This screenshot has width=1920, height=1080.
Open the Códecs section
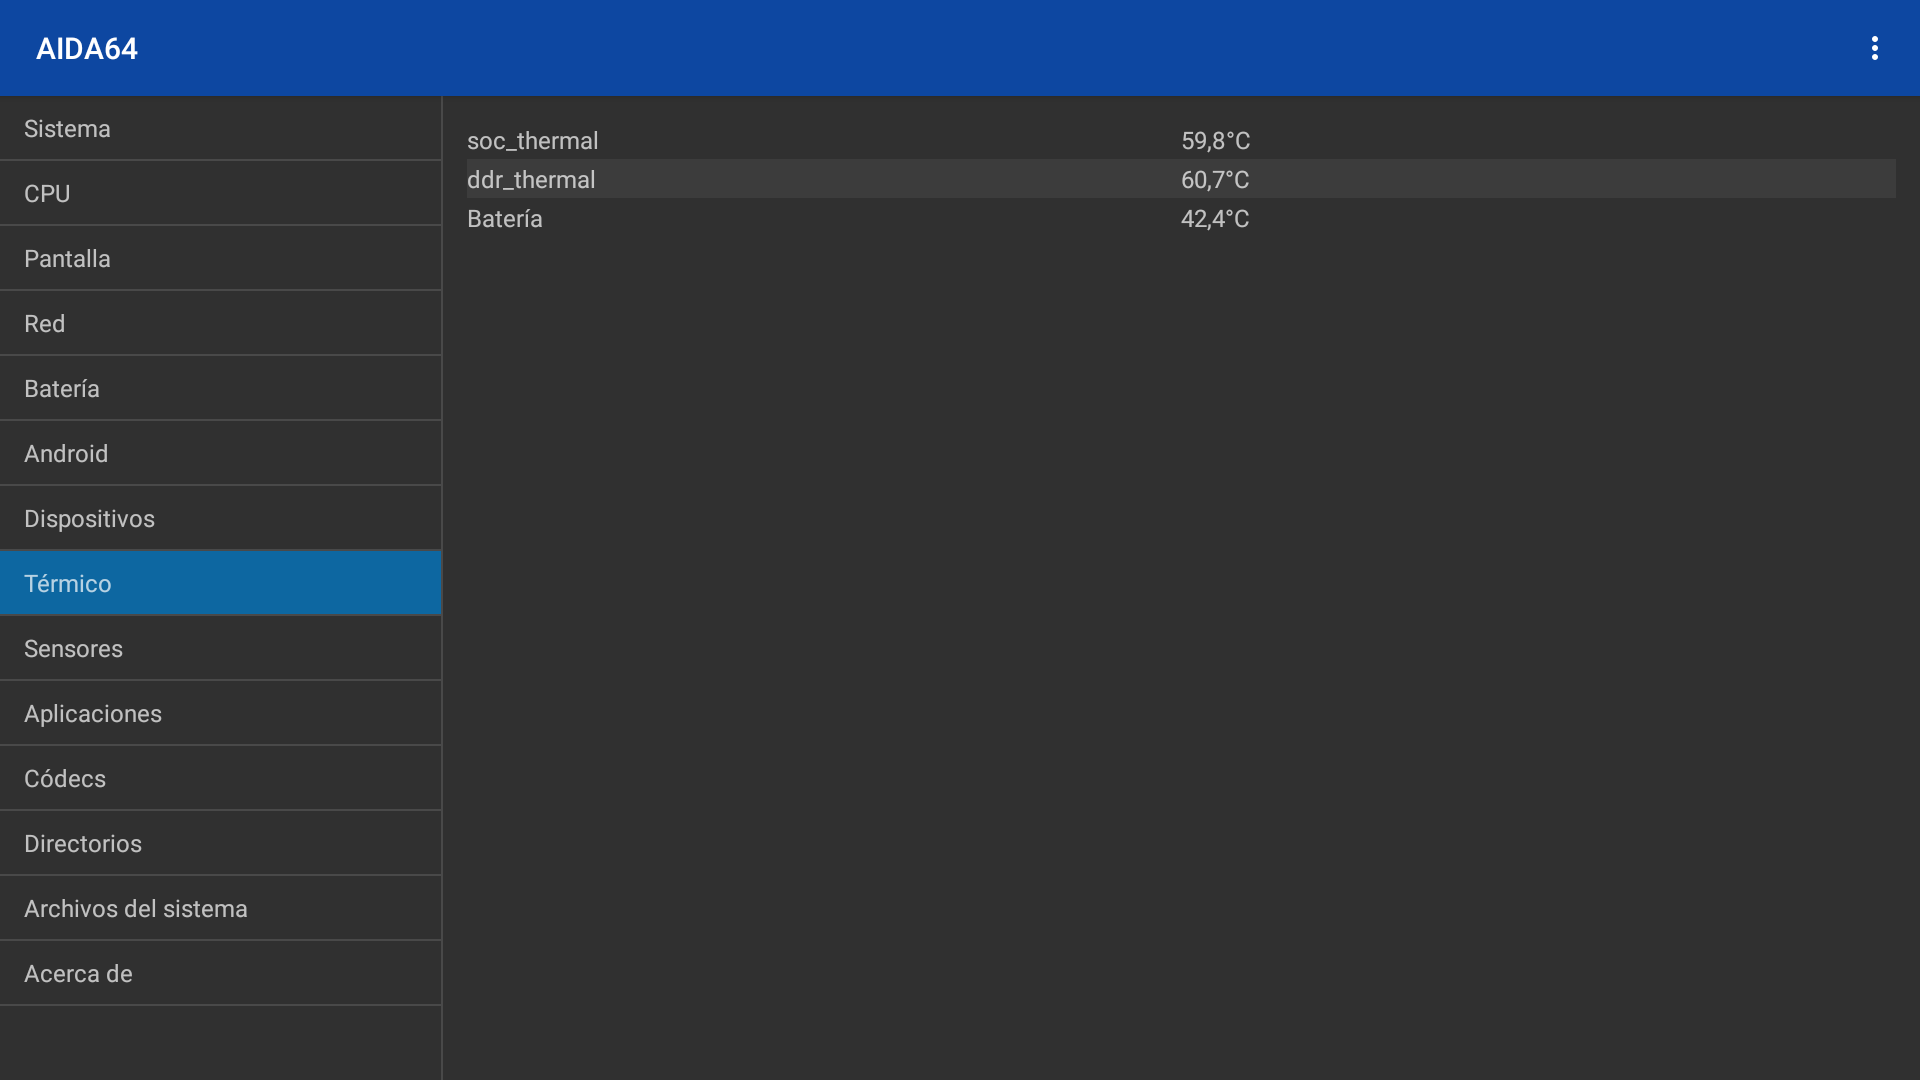tap(220, 779)
